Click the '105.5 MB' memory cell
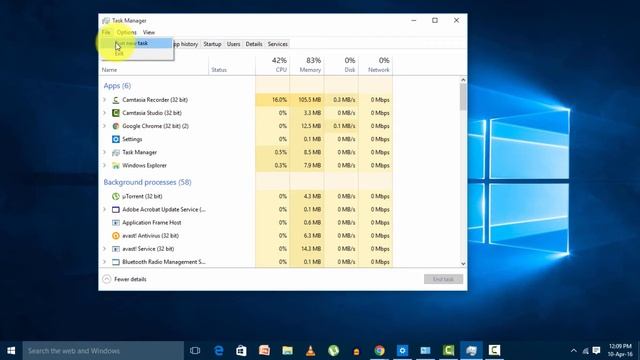640x360 pixels. (x=307, y=100)
